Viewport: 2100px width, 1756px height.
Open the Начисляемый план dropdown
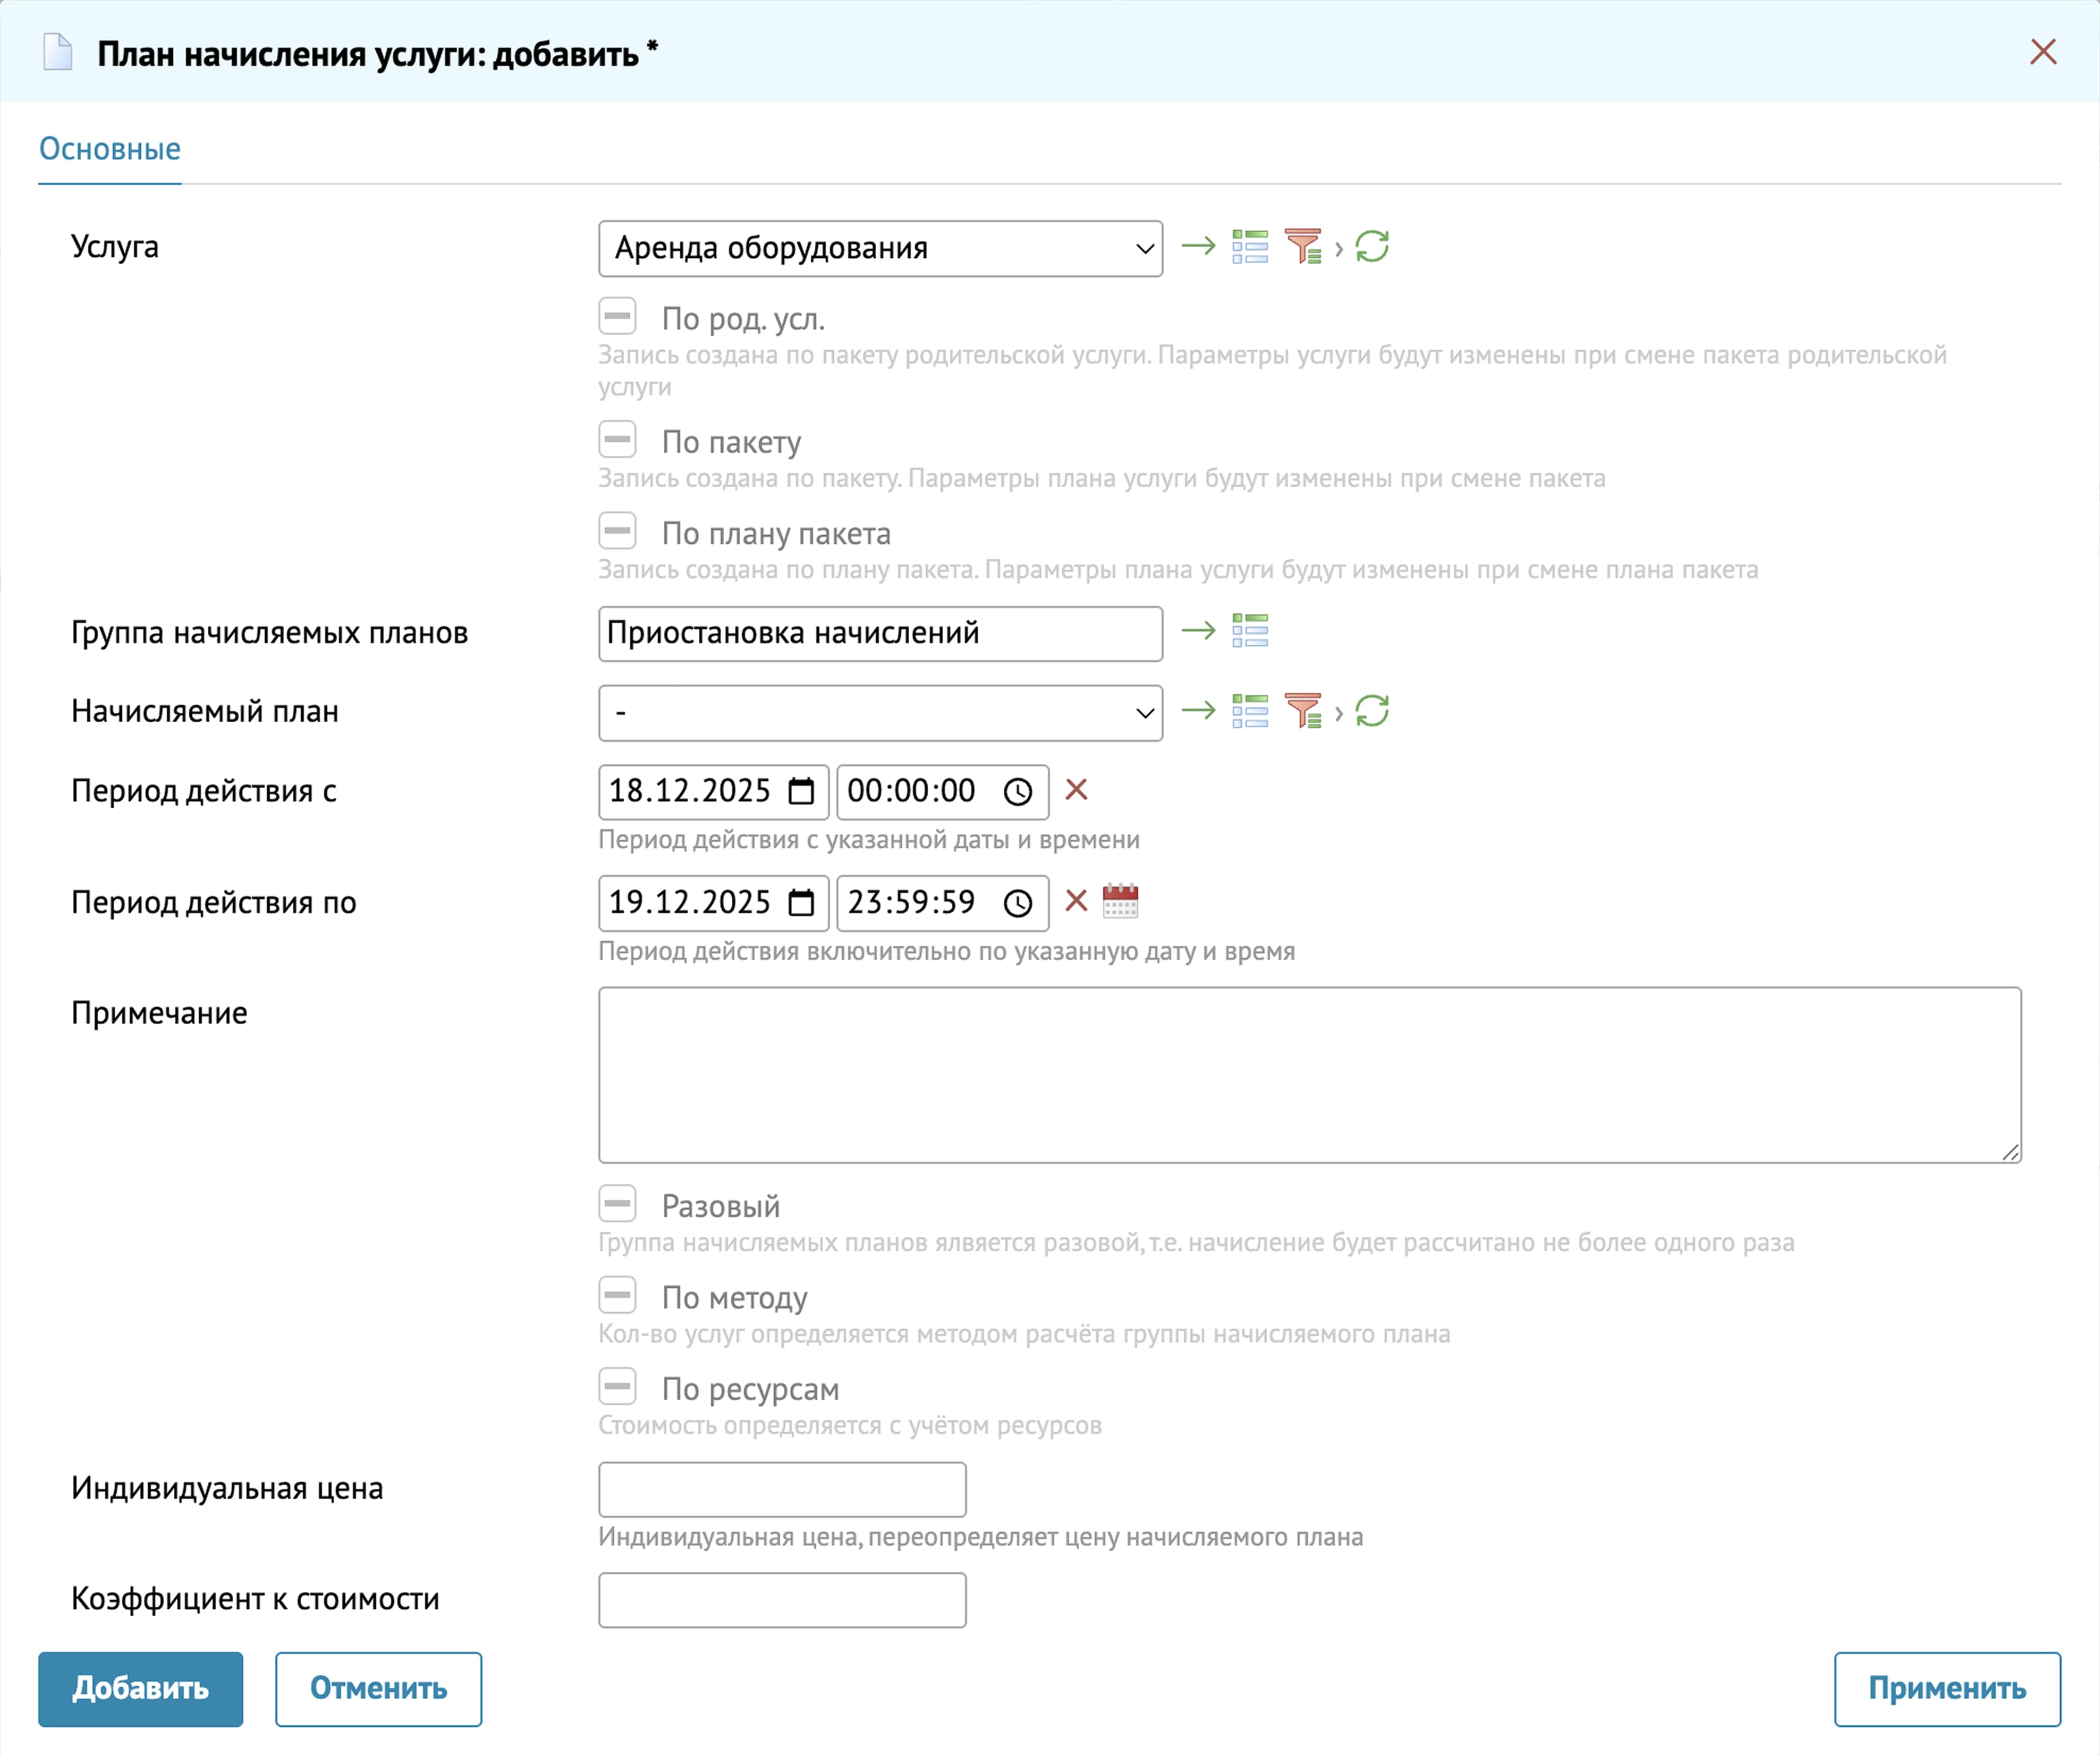(880, 713)
